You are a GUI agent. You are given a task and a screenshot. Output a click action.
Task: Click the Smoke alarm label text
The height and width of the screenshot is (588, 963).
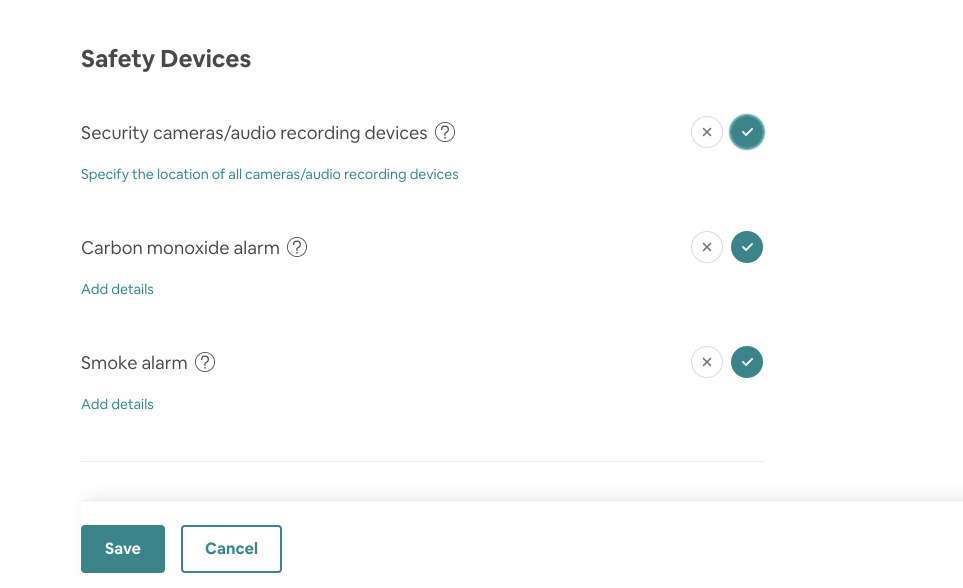click(x=134, y=363)
